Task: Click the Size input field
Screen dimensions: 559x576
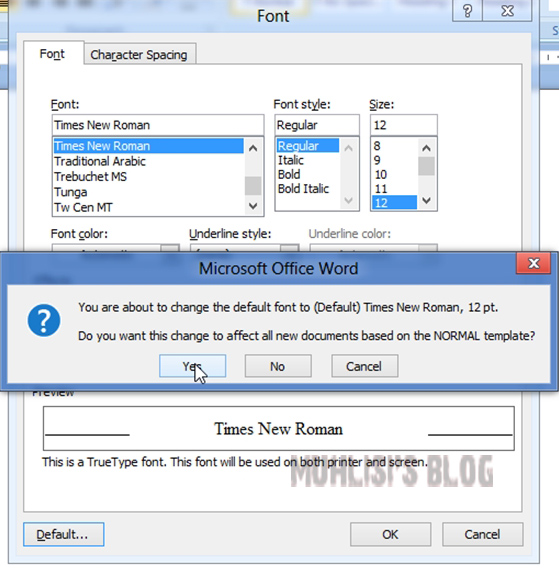Action: coord(404,125)
